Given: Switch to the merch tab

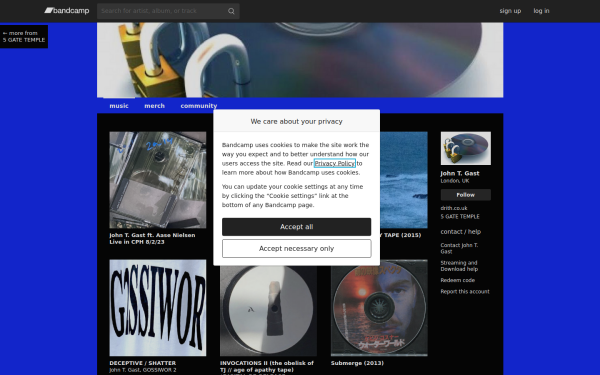Looking at the screenshot, I should (155, 106).
